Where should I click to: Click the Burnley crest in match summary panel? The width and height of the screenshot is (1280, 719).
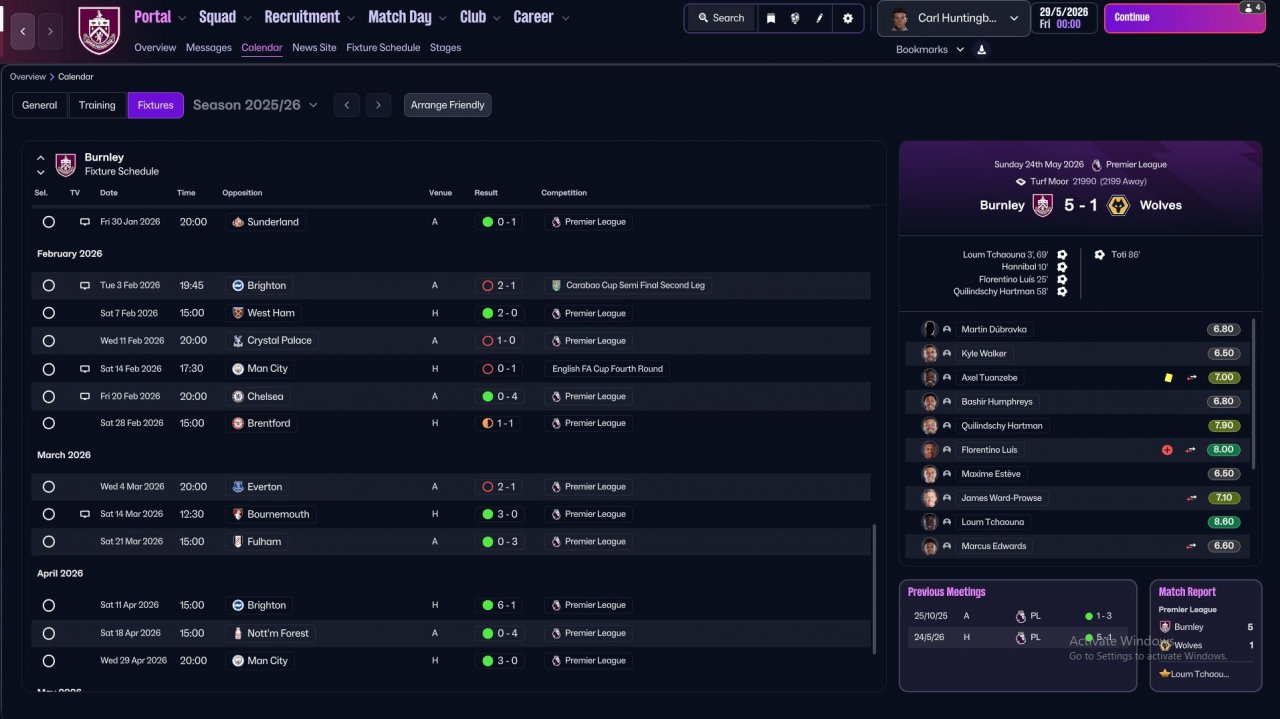[1042, 205]
